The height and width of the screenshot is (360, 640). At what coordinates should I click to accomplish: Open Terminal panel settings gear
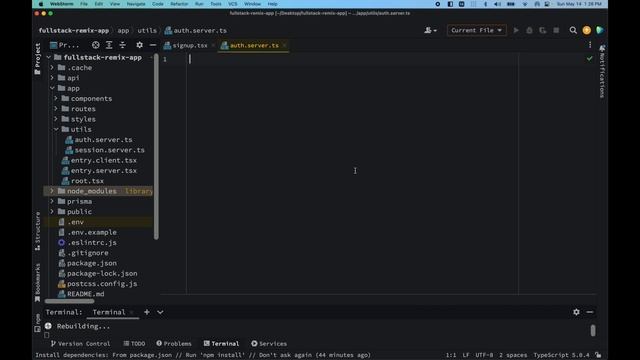[x=576, y=312]
